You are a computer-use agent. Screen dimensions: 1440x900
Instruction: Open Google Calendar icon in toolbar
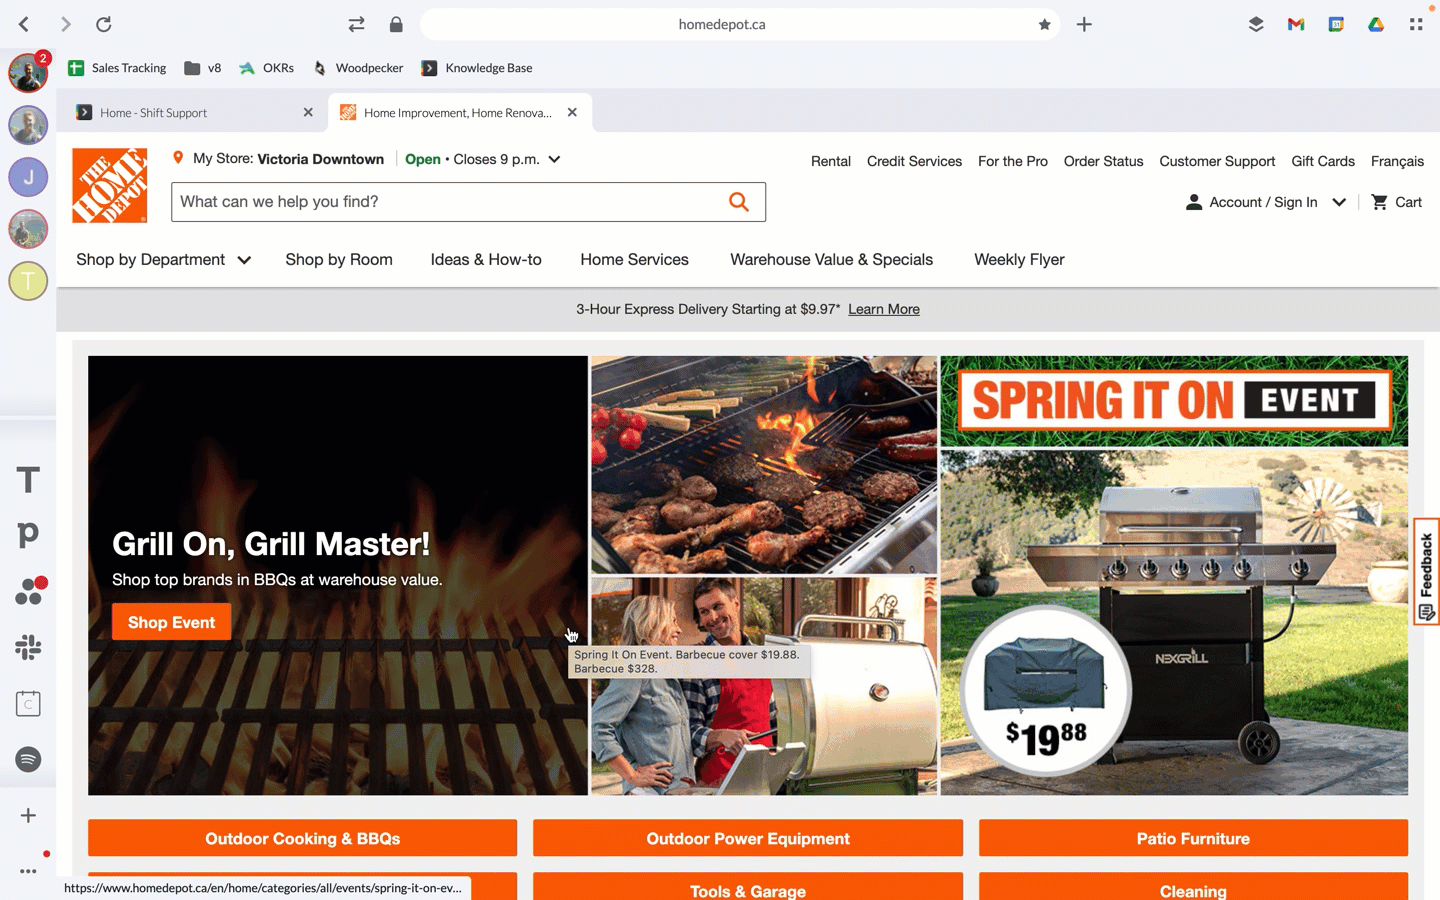coord(1336,24)
